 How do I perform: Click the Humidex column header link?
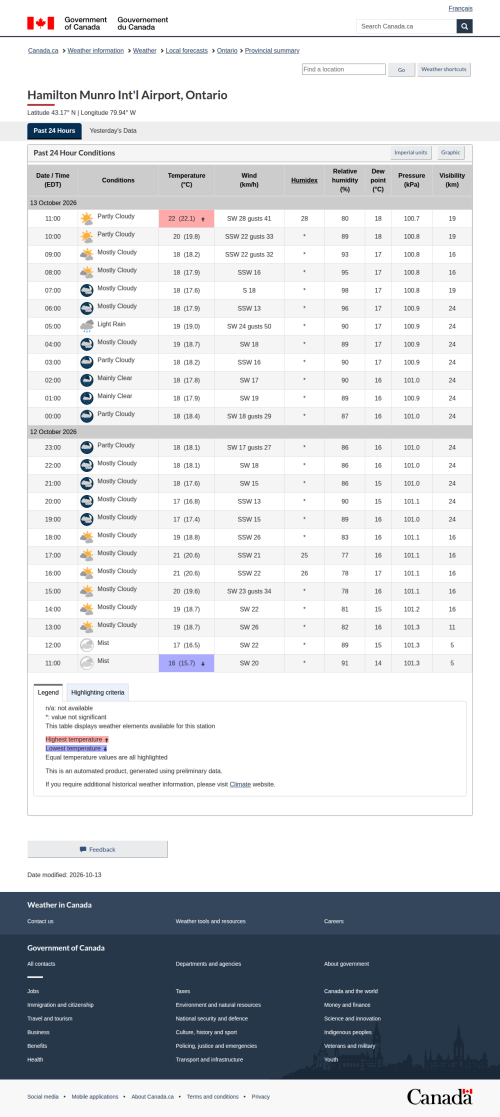click(304, 180)
